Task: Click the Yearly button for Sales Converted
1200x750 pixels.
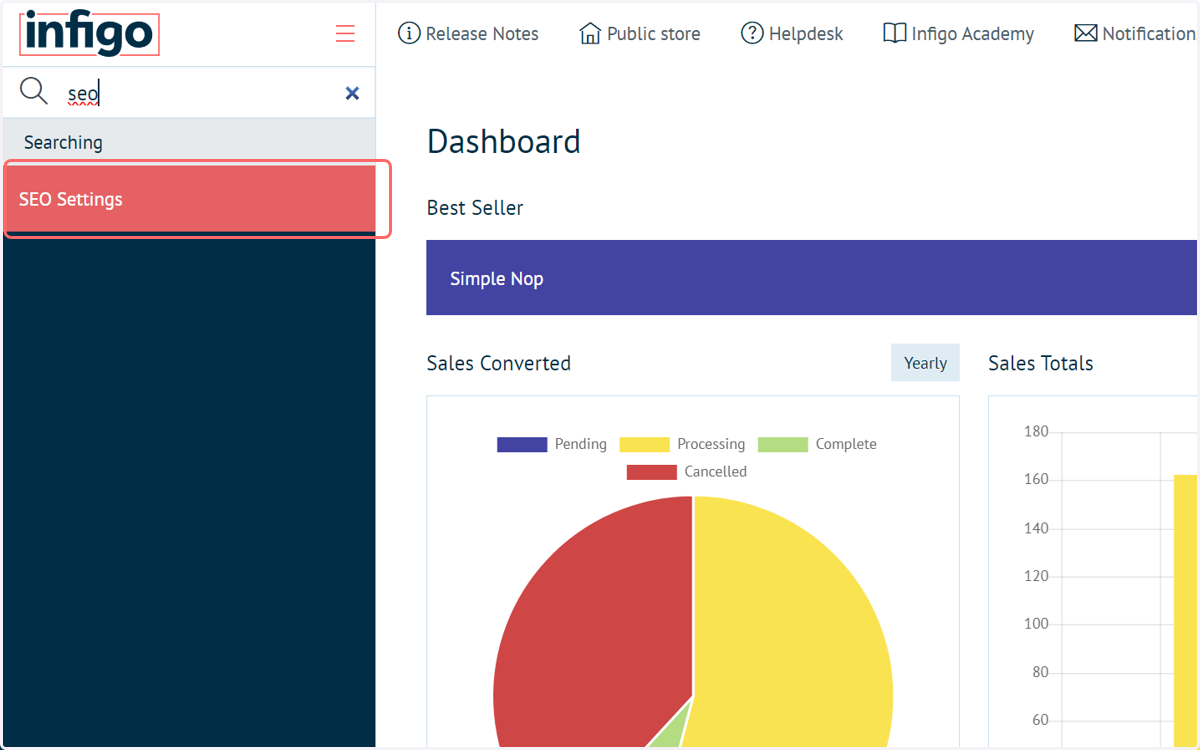Action: point(925,363)
